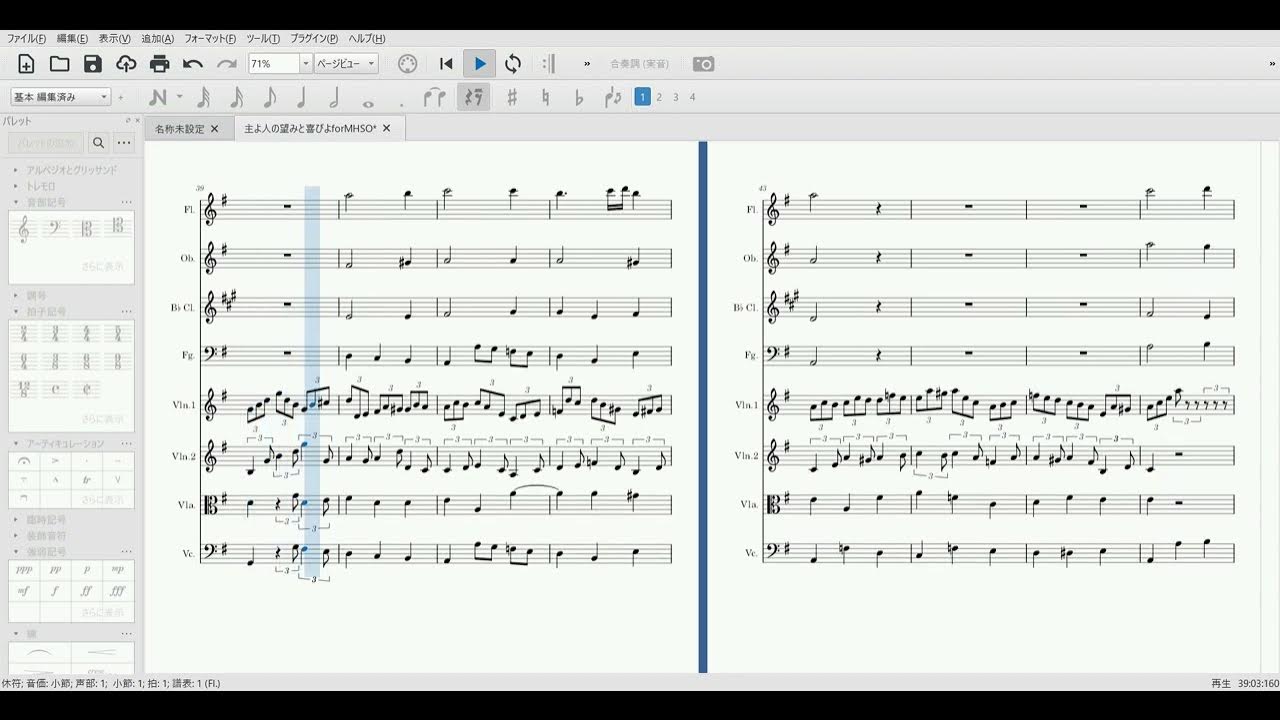Viewport: 1280px width, 720px height.
Task: Open note input mode dropdown arrow
Action: 180,97
